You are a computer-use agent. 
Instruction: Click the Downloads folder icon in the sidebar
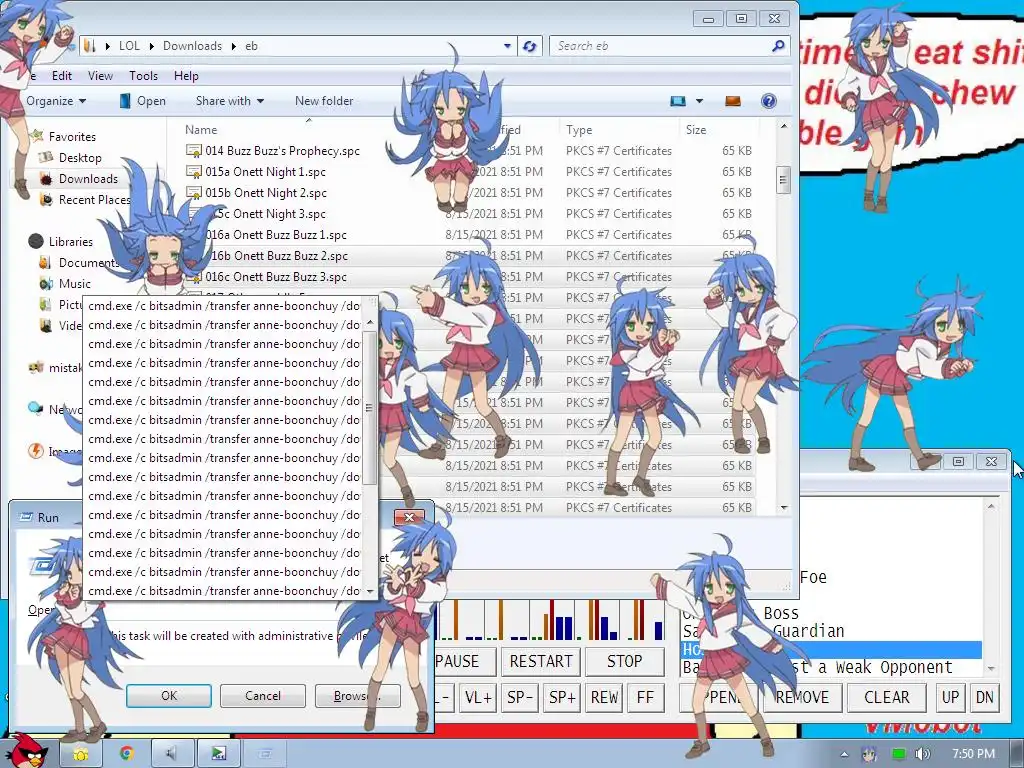[46, 178]
